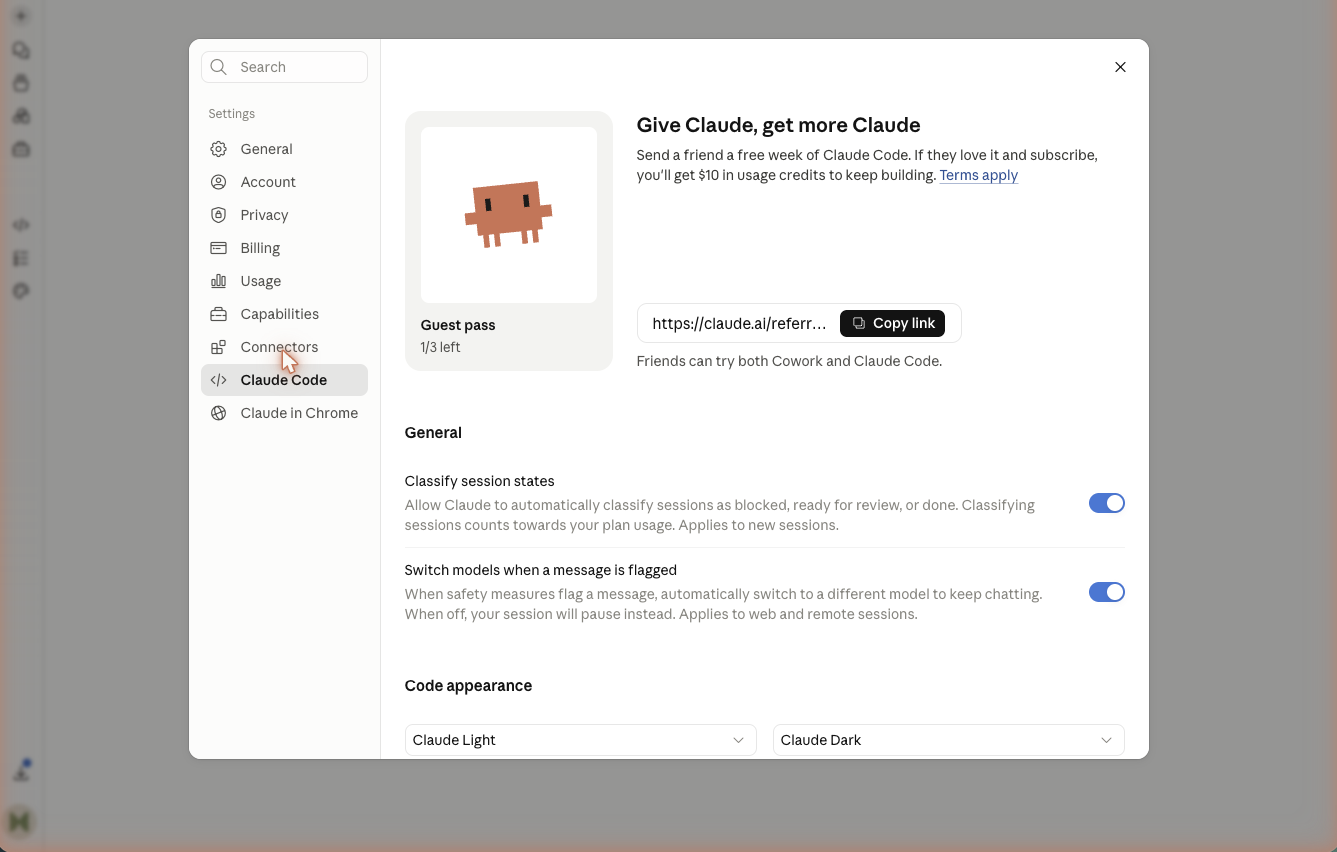
Task: Click the "Give Claude, get more Claude" heading
Action: (x=778, y=125)
